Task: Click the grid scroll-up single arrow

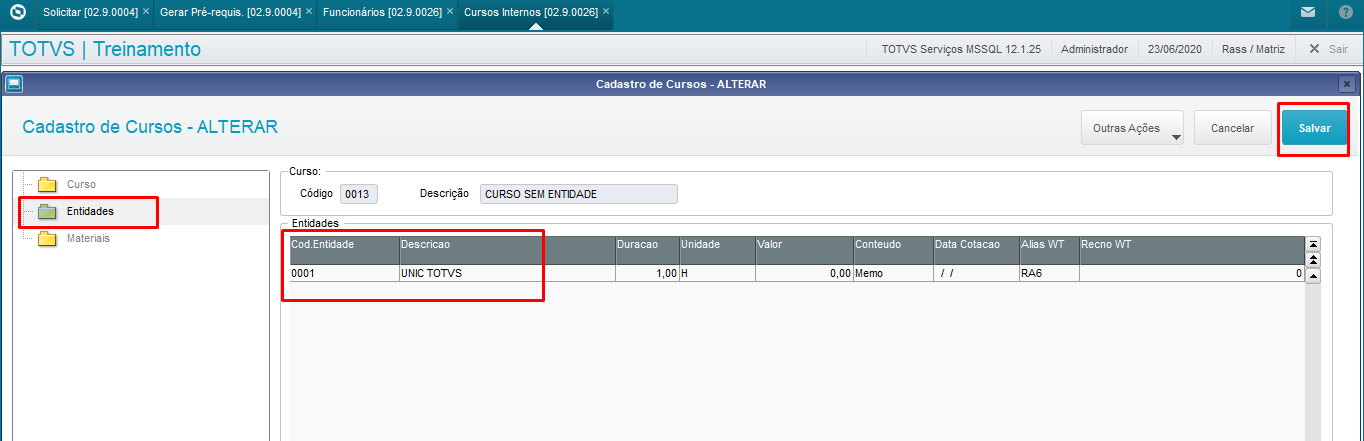Action: click(1314, 276)
